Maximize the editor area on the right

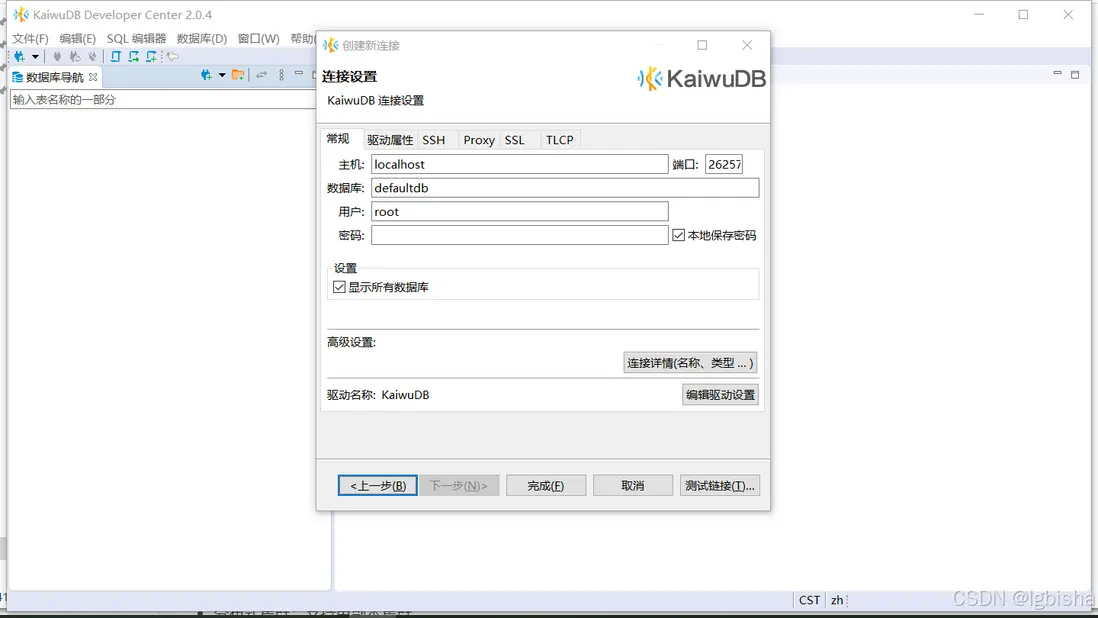(1075, 75)
